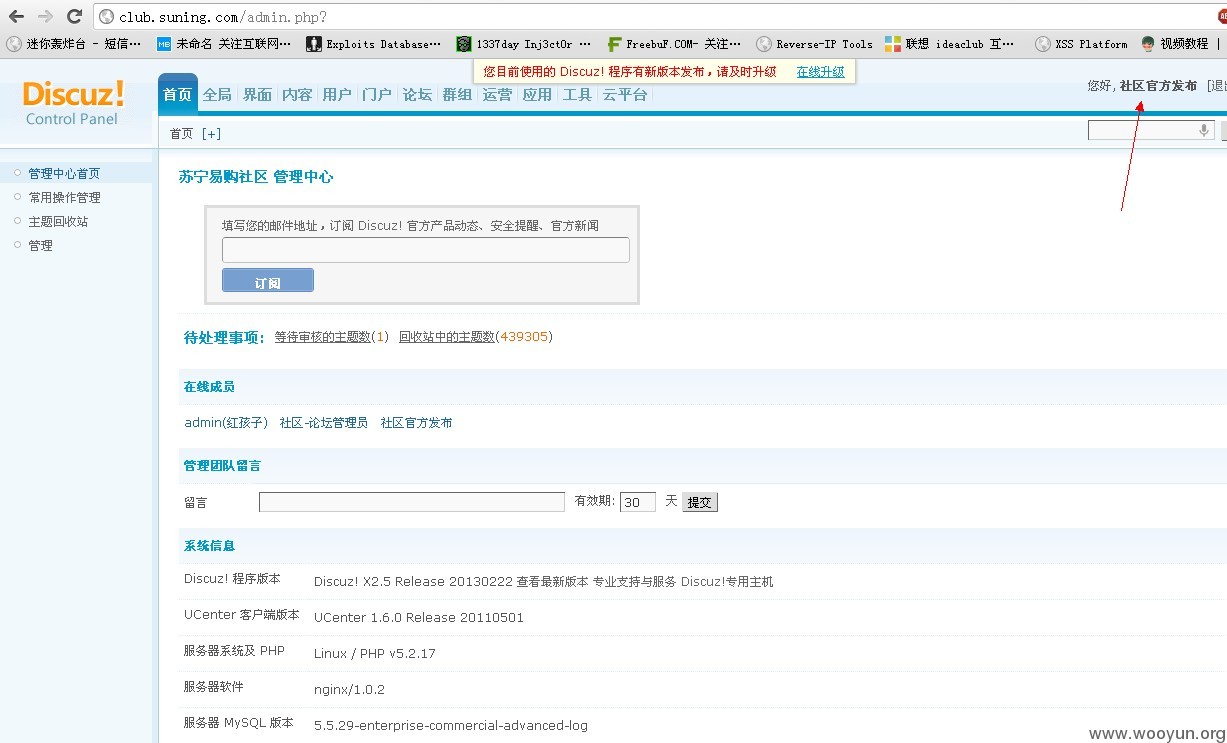Click the [+] next to 首页 breadcrumb
Viewport: 1227px width, 743px height.
[211, 134]
